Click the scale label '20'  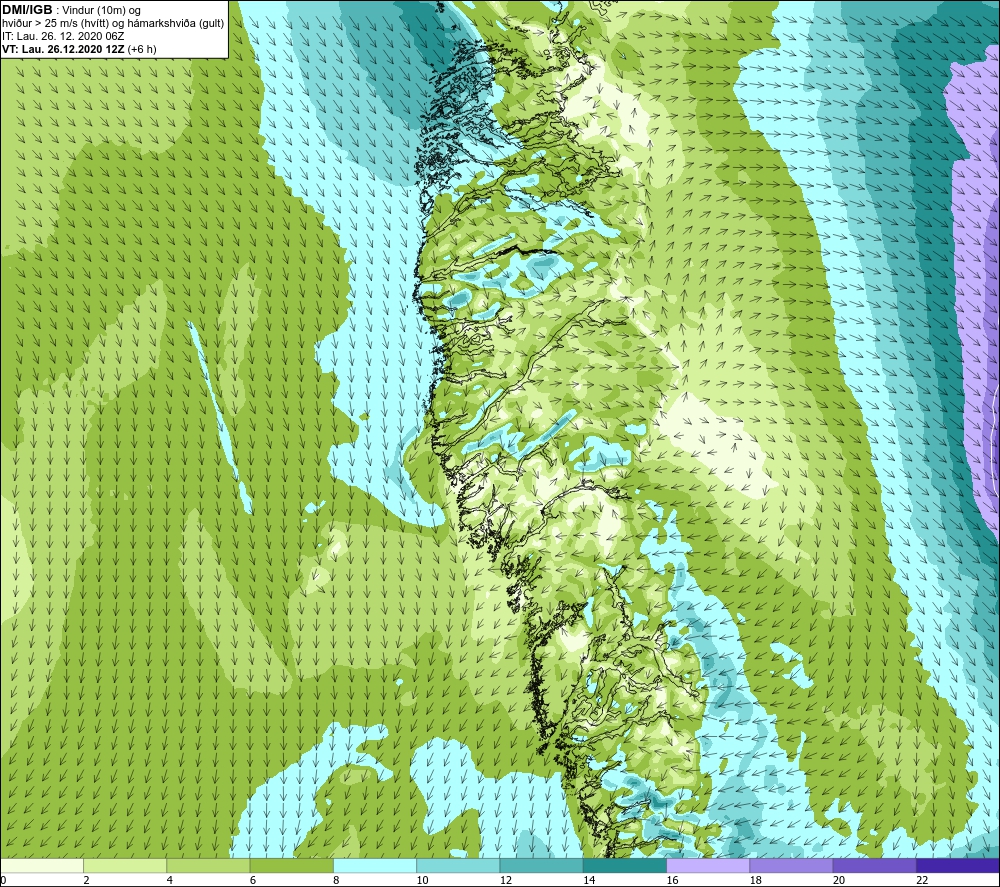(x=839, y=881)
